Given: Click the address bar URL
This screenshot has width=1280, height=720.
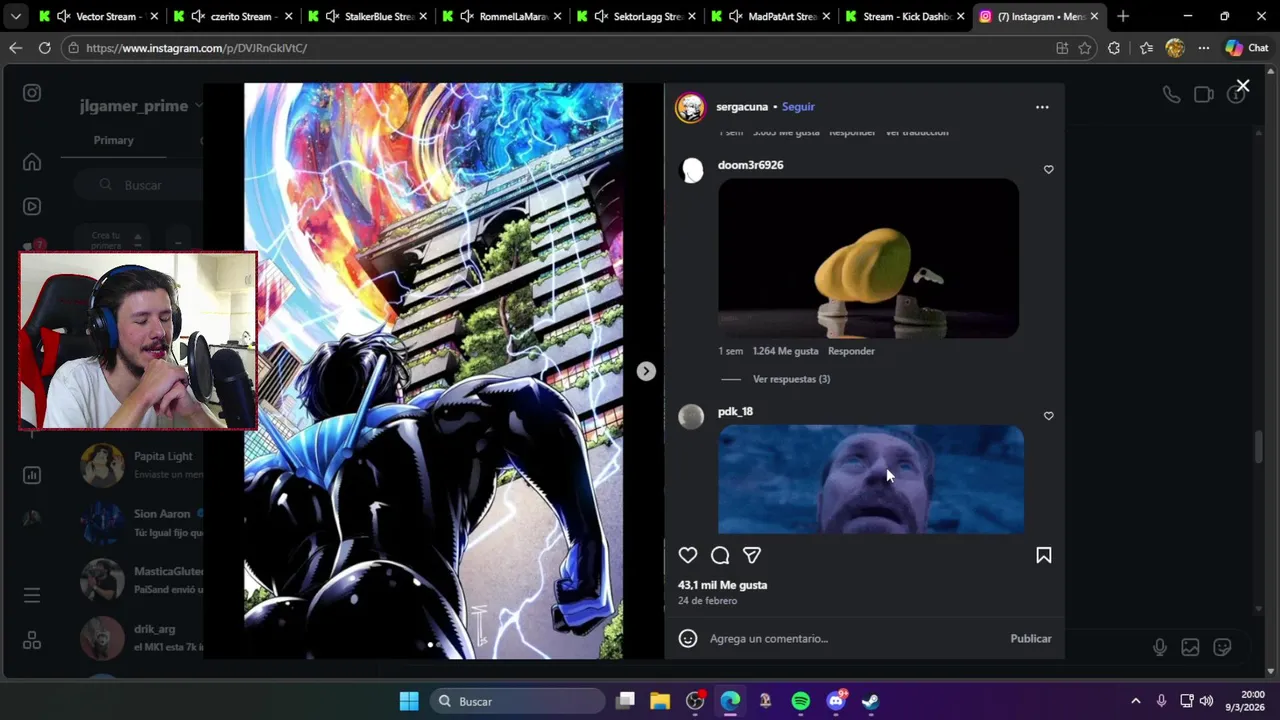Looking at the screenshot, I should (196, 48).
